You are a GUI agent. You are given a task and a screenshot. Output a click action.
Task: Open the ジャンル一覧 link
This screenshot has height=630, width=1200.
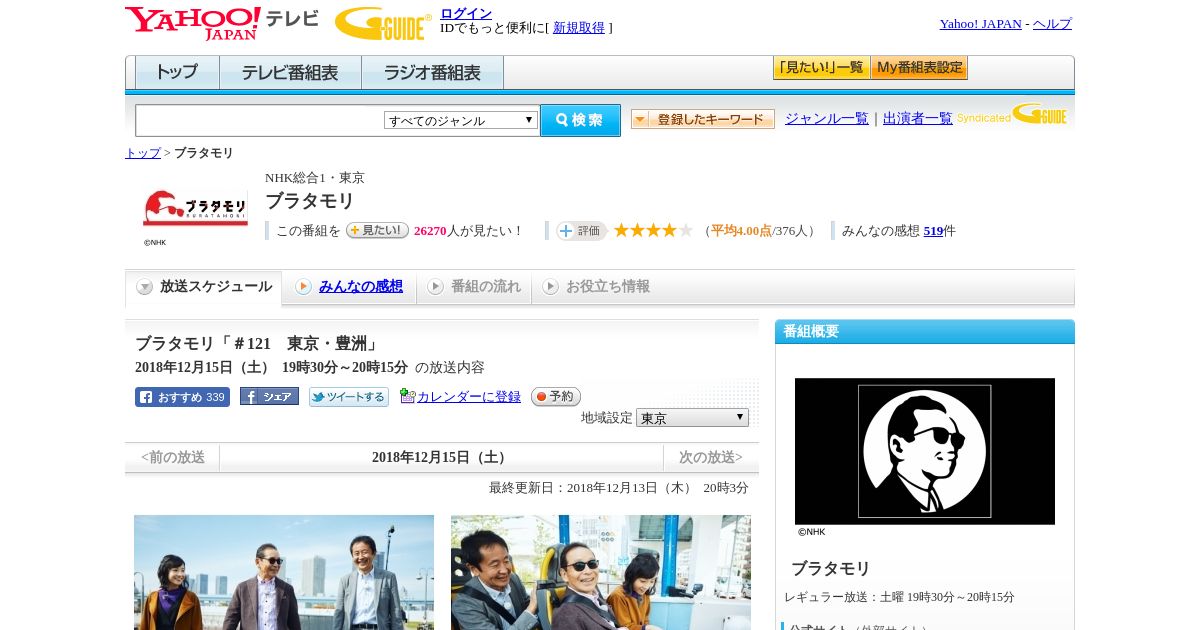(827, 118)
